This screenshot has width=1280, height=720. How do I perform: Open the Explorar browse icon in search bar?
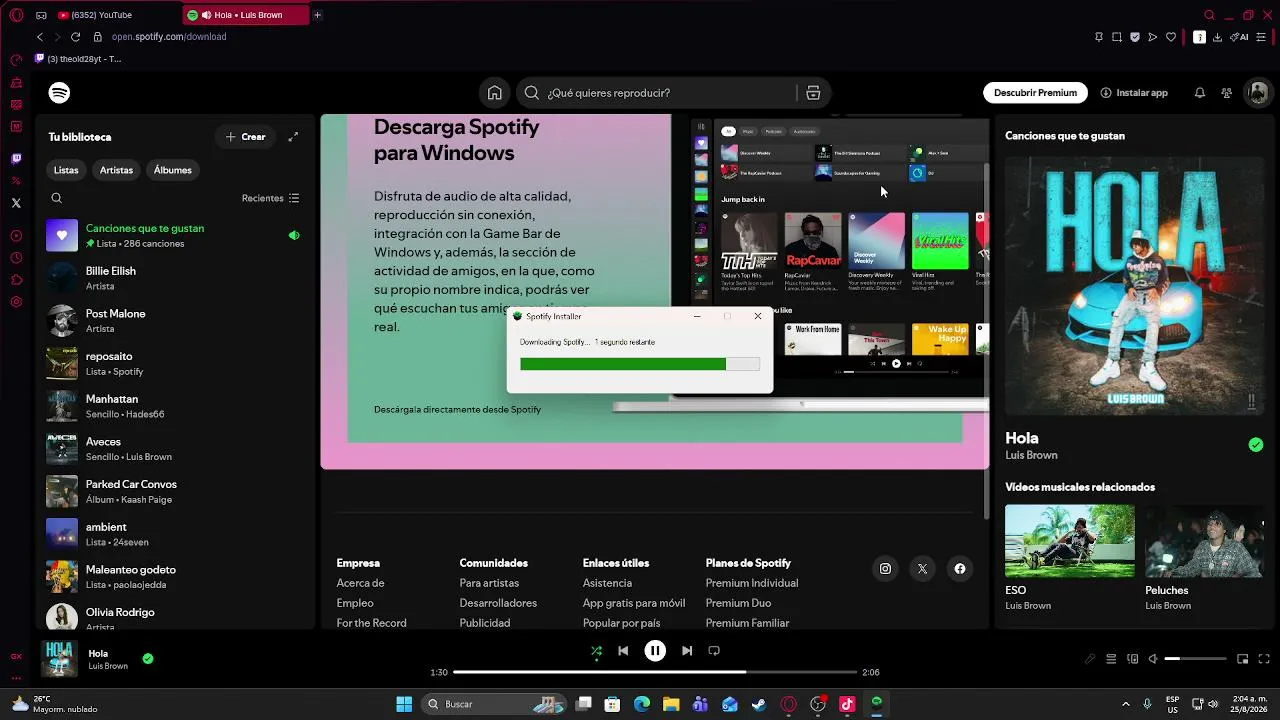pyautogui.click(x=813, y=93)
